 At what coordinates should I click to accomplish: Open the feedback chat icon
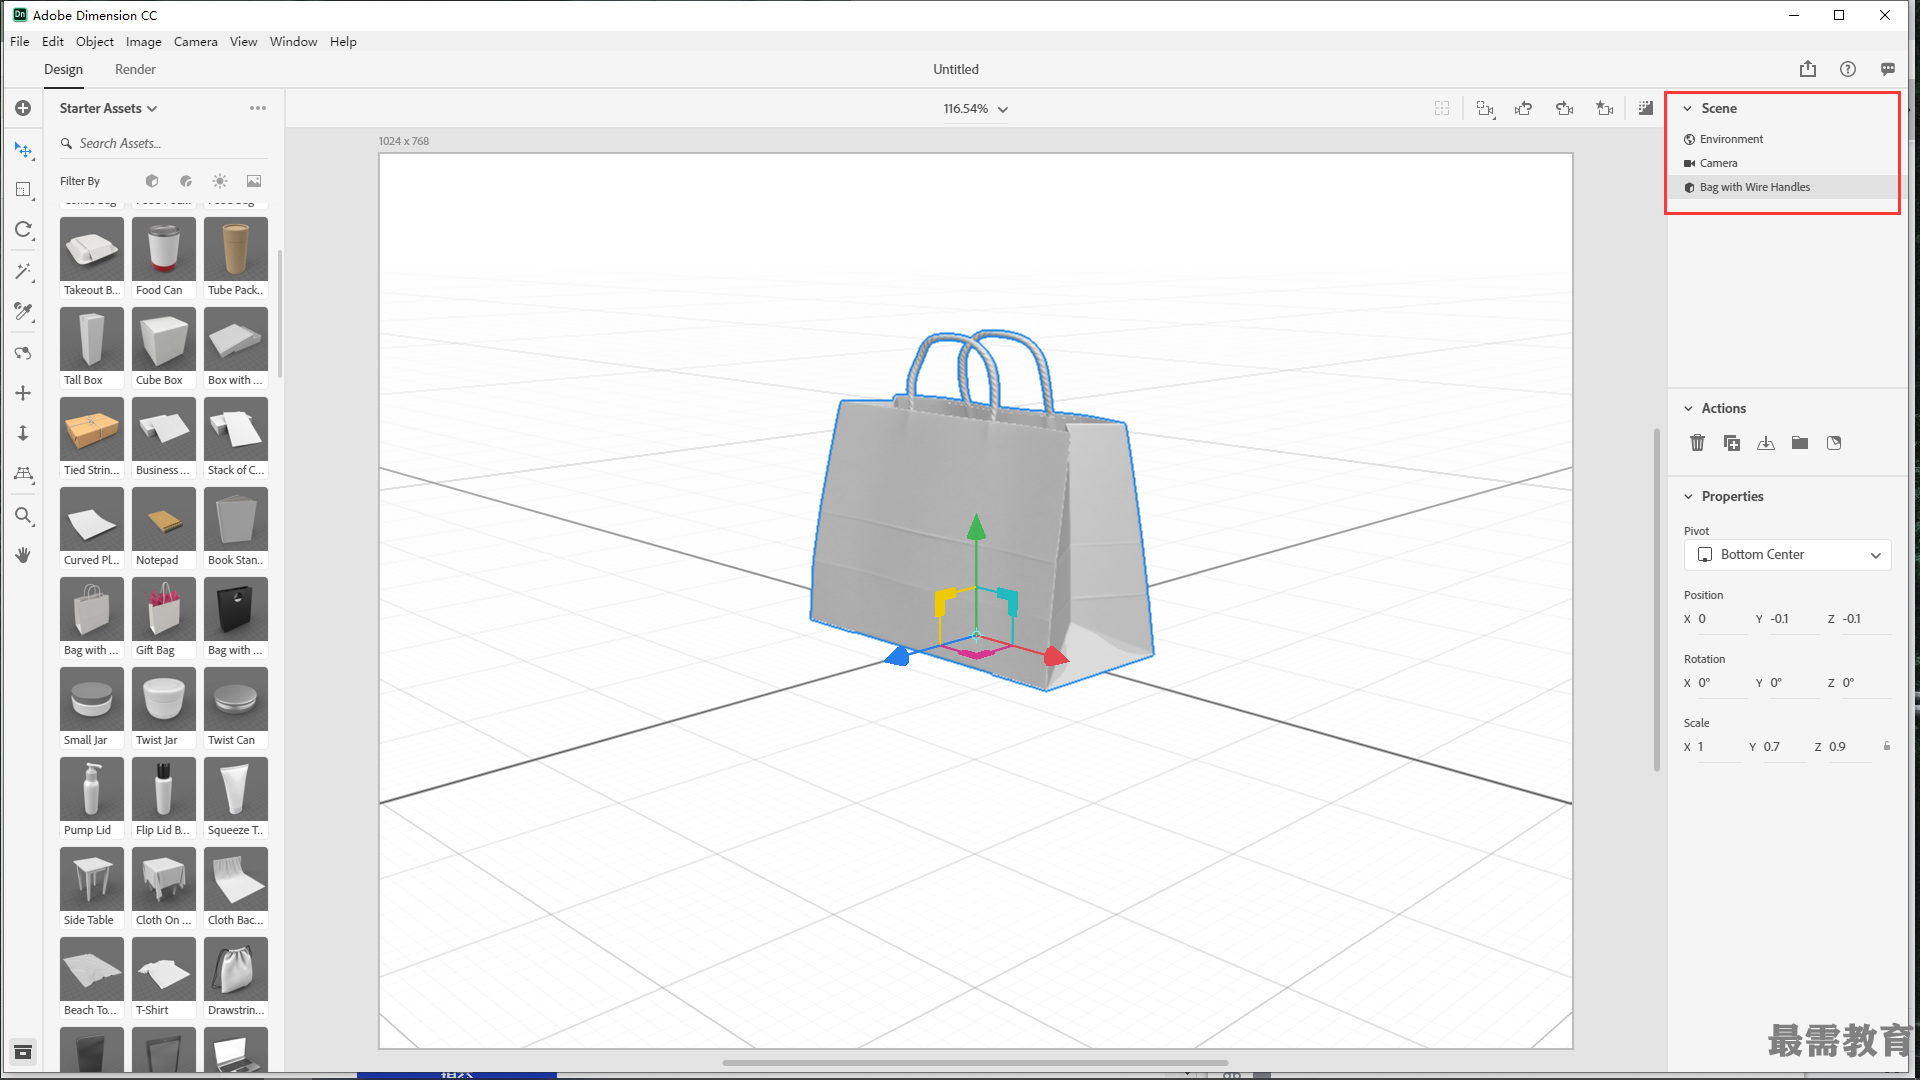click(1888, 69)
